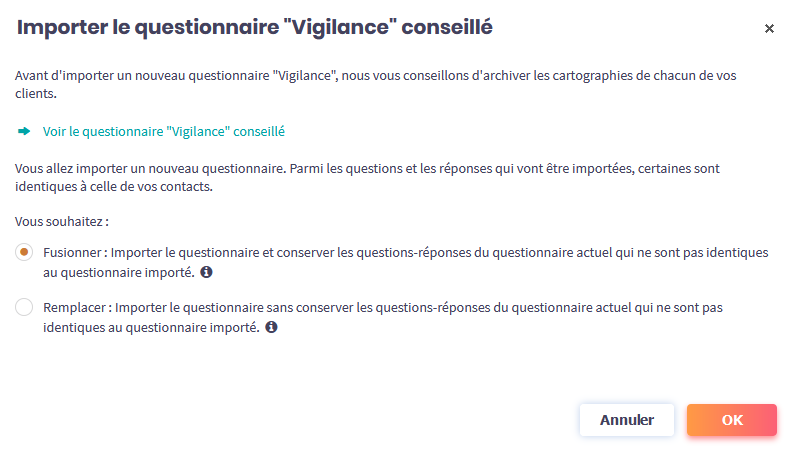Click the dialog title 'Importer le questionnaire Vigilance conseillé'
The width and height of the screenshot is (789, 451).
(x=255, y=28)
